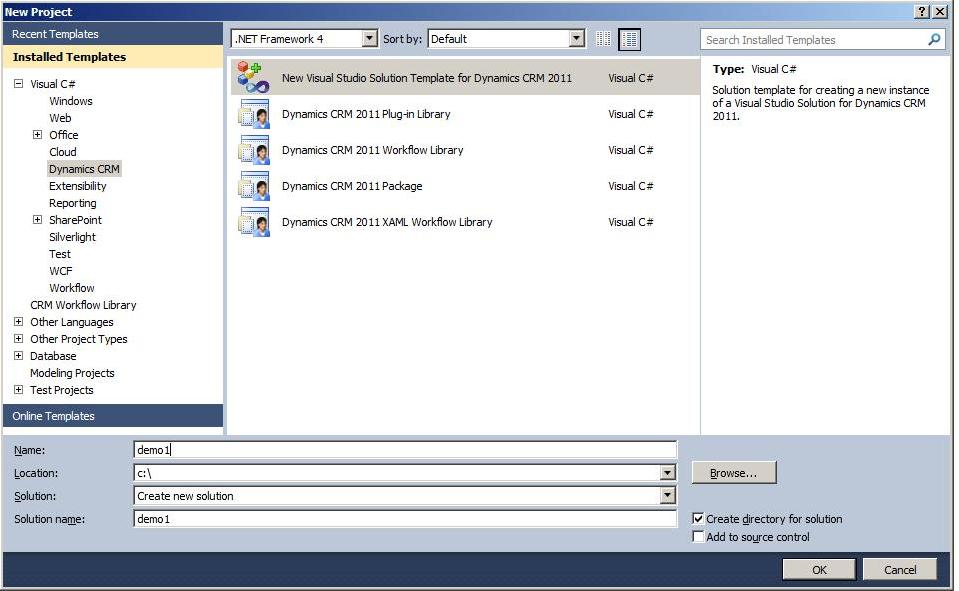This screenshot has height=591, width=959.
Task: Open the Online Templates section
Action: [53, 416]
